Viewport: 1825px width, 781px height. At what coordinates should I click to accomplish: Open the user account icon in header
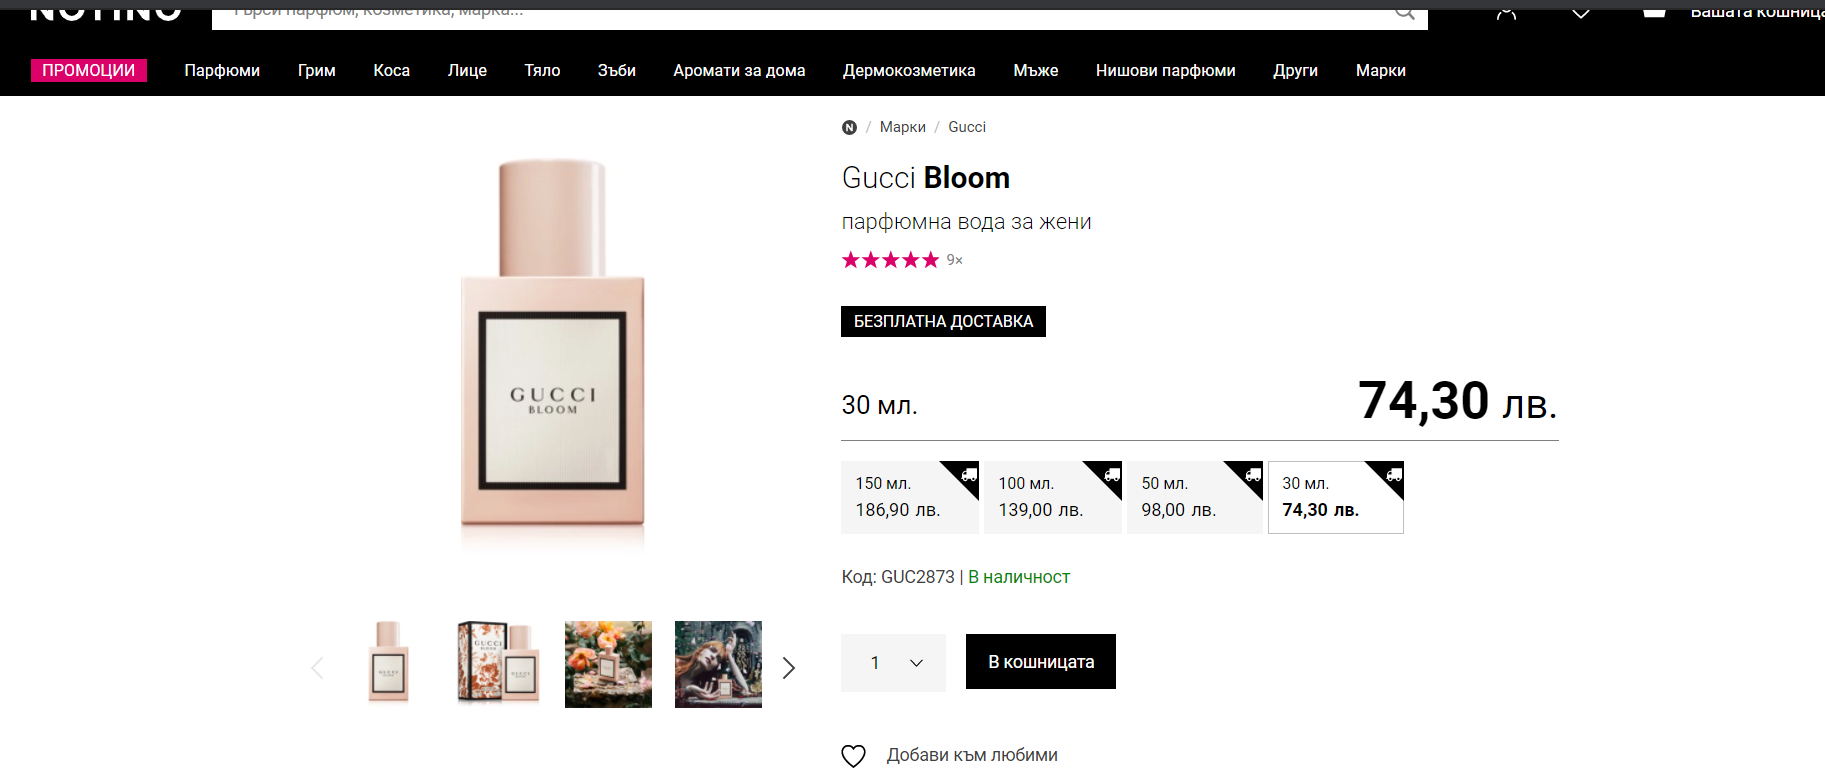[x=1506, y=12]
